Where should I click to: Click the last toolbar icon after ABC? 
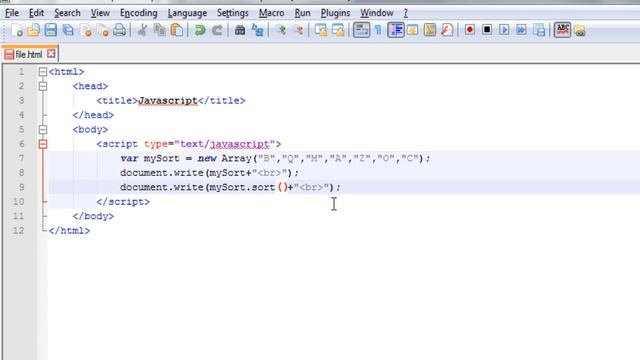pos(580,30)
